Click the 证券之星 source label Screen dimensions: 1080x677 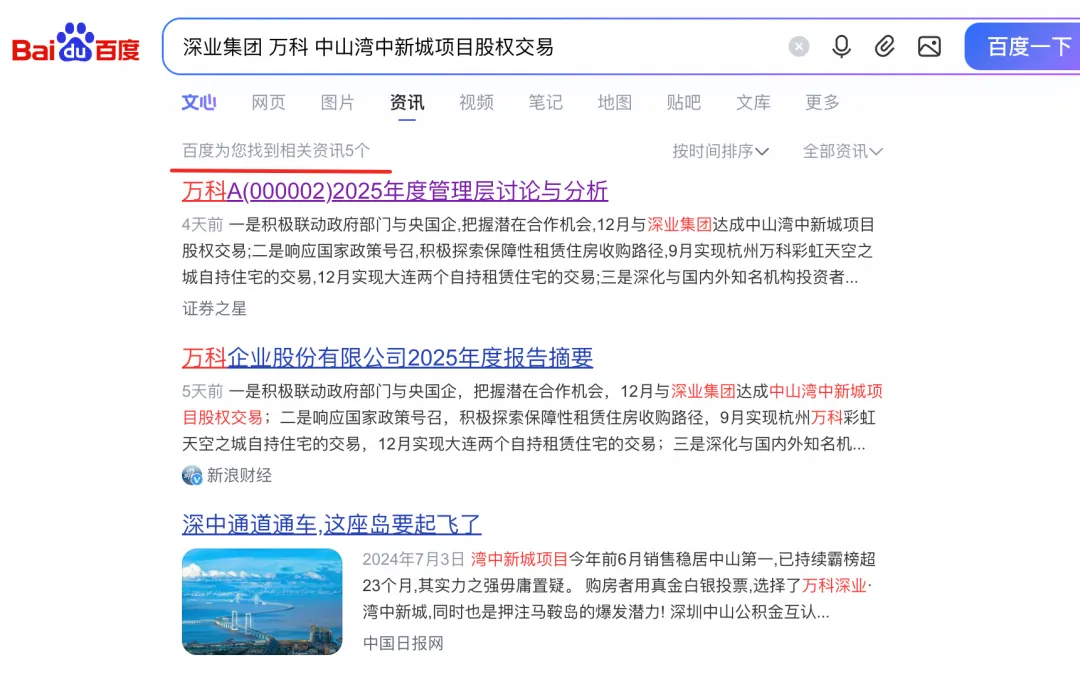(x=214, y=309)
